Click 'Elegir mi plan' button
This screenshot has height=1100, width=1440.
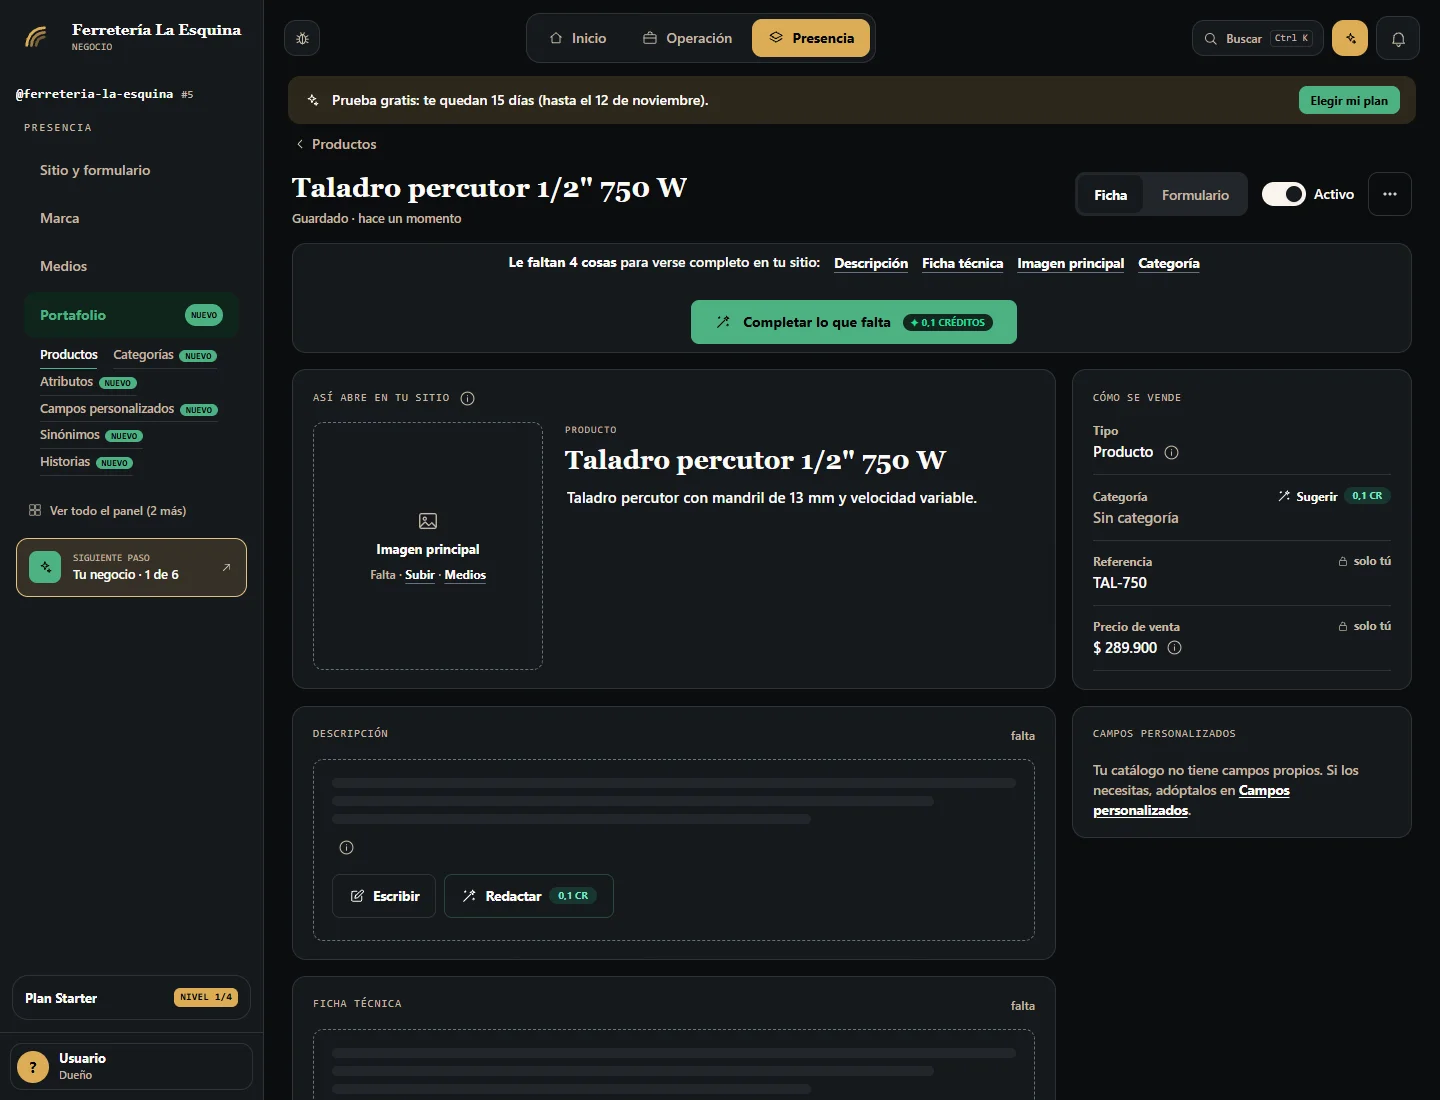1349,100
